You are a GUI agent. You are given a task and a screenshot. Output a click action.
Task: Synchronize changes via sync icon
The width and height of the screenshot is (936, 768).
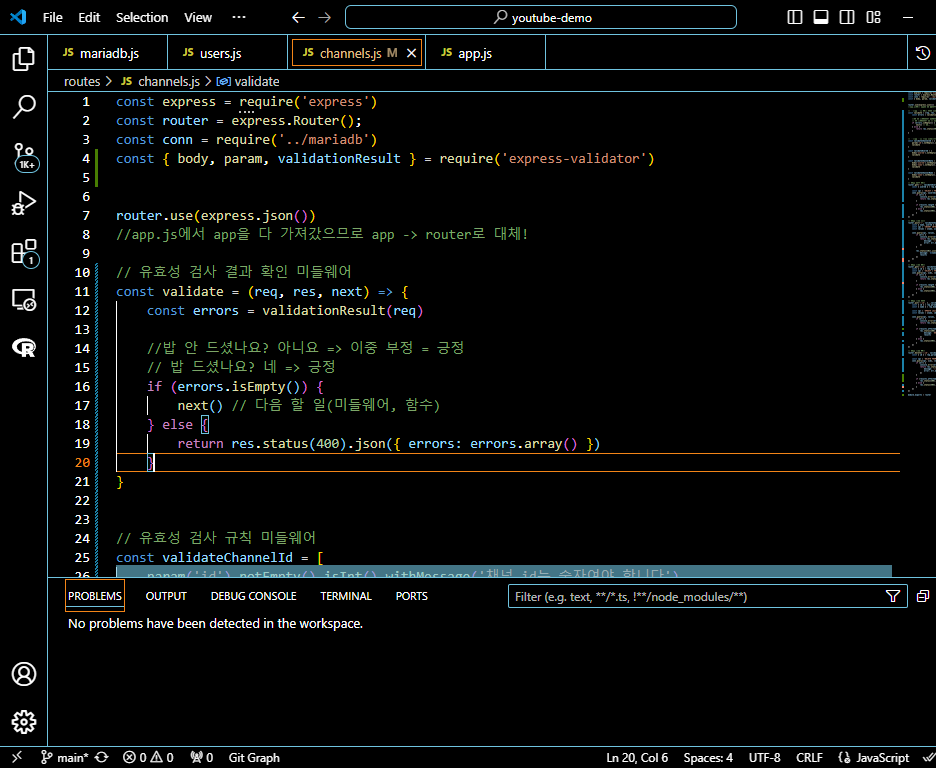coord(102,757)
